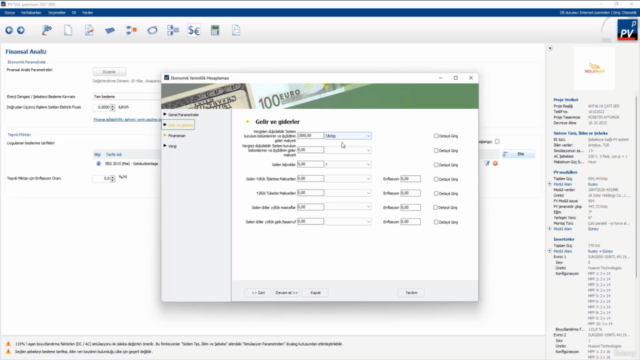The height and width of the screenshot is (360, 640).
Task: Click the << Geri button
Action: [x=258, y=293]
